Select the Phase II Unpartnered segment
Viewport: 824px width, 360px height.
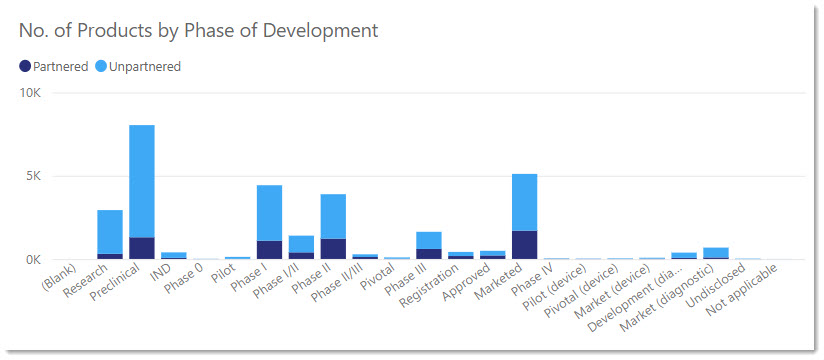pos(333,217)
